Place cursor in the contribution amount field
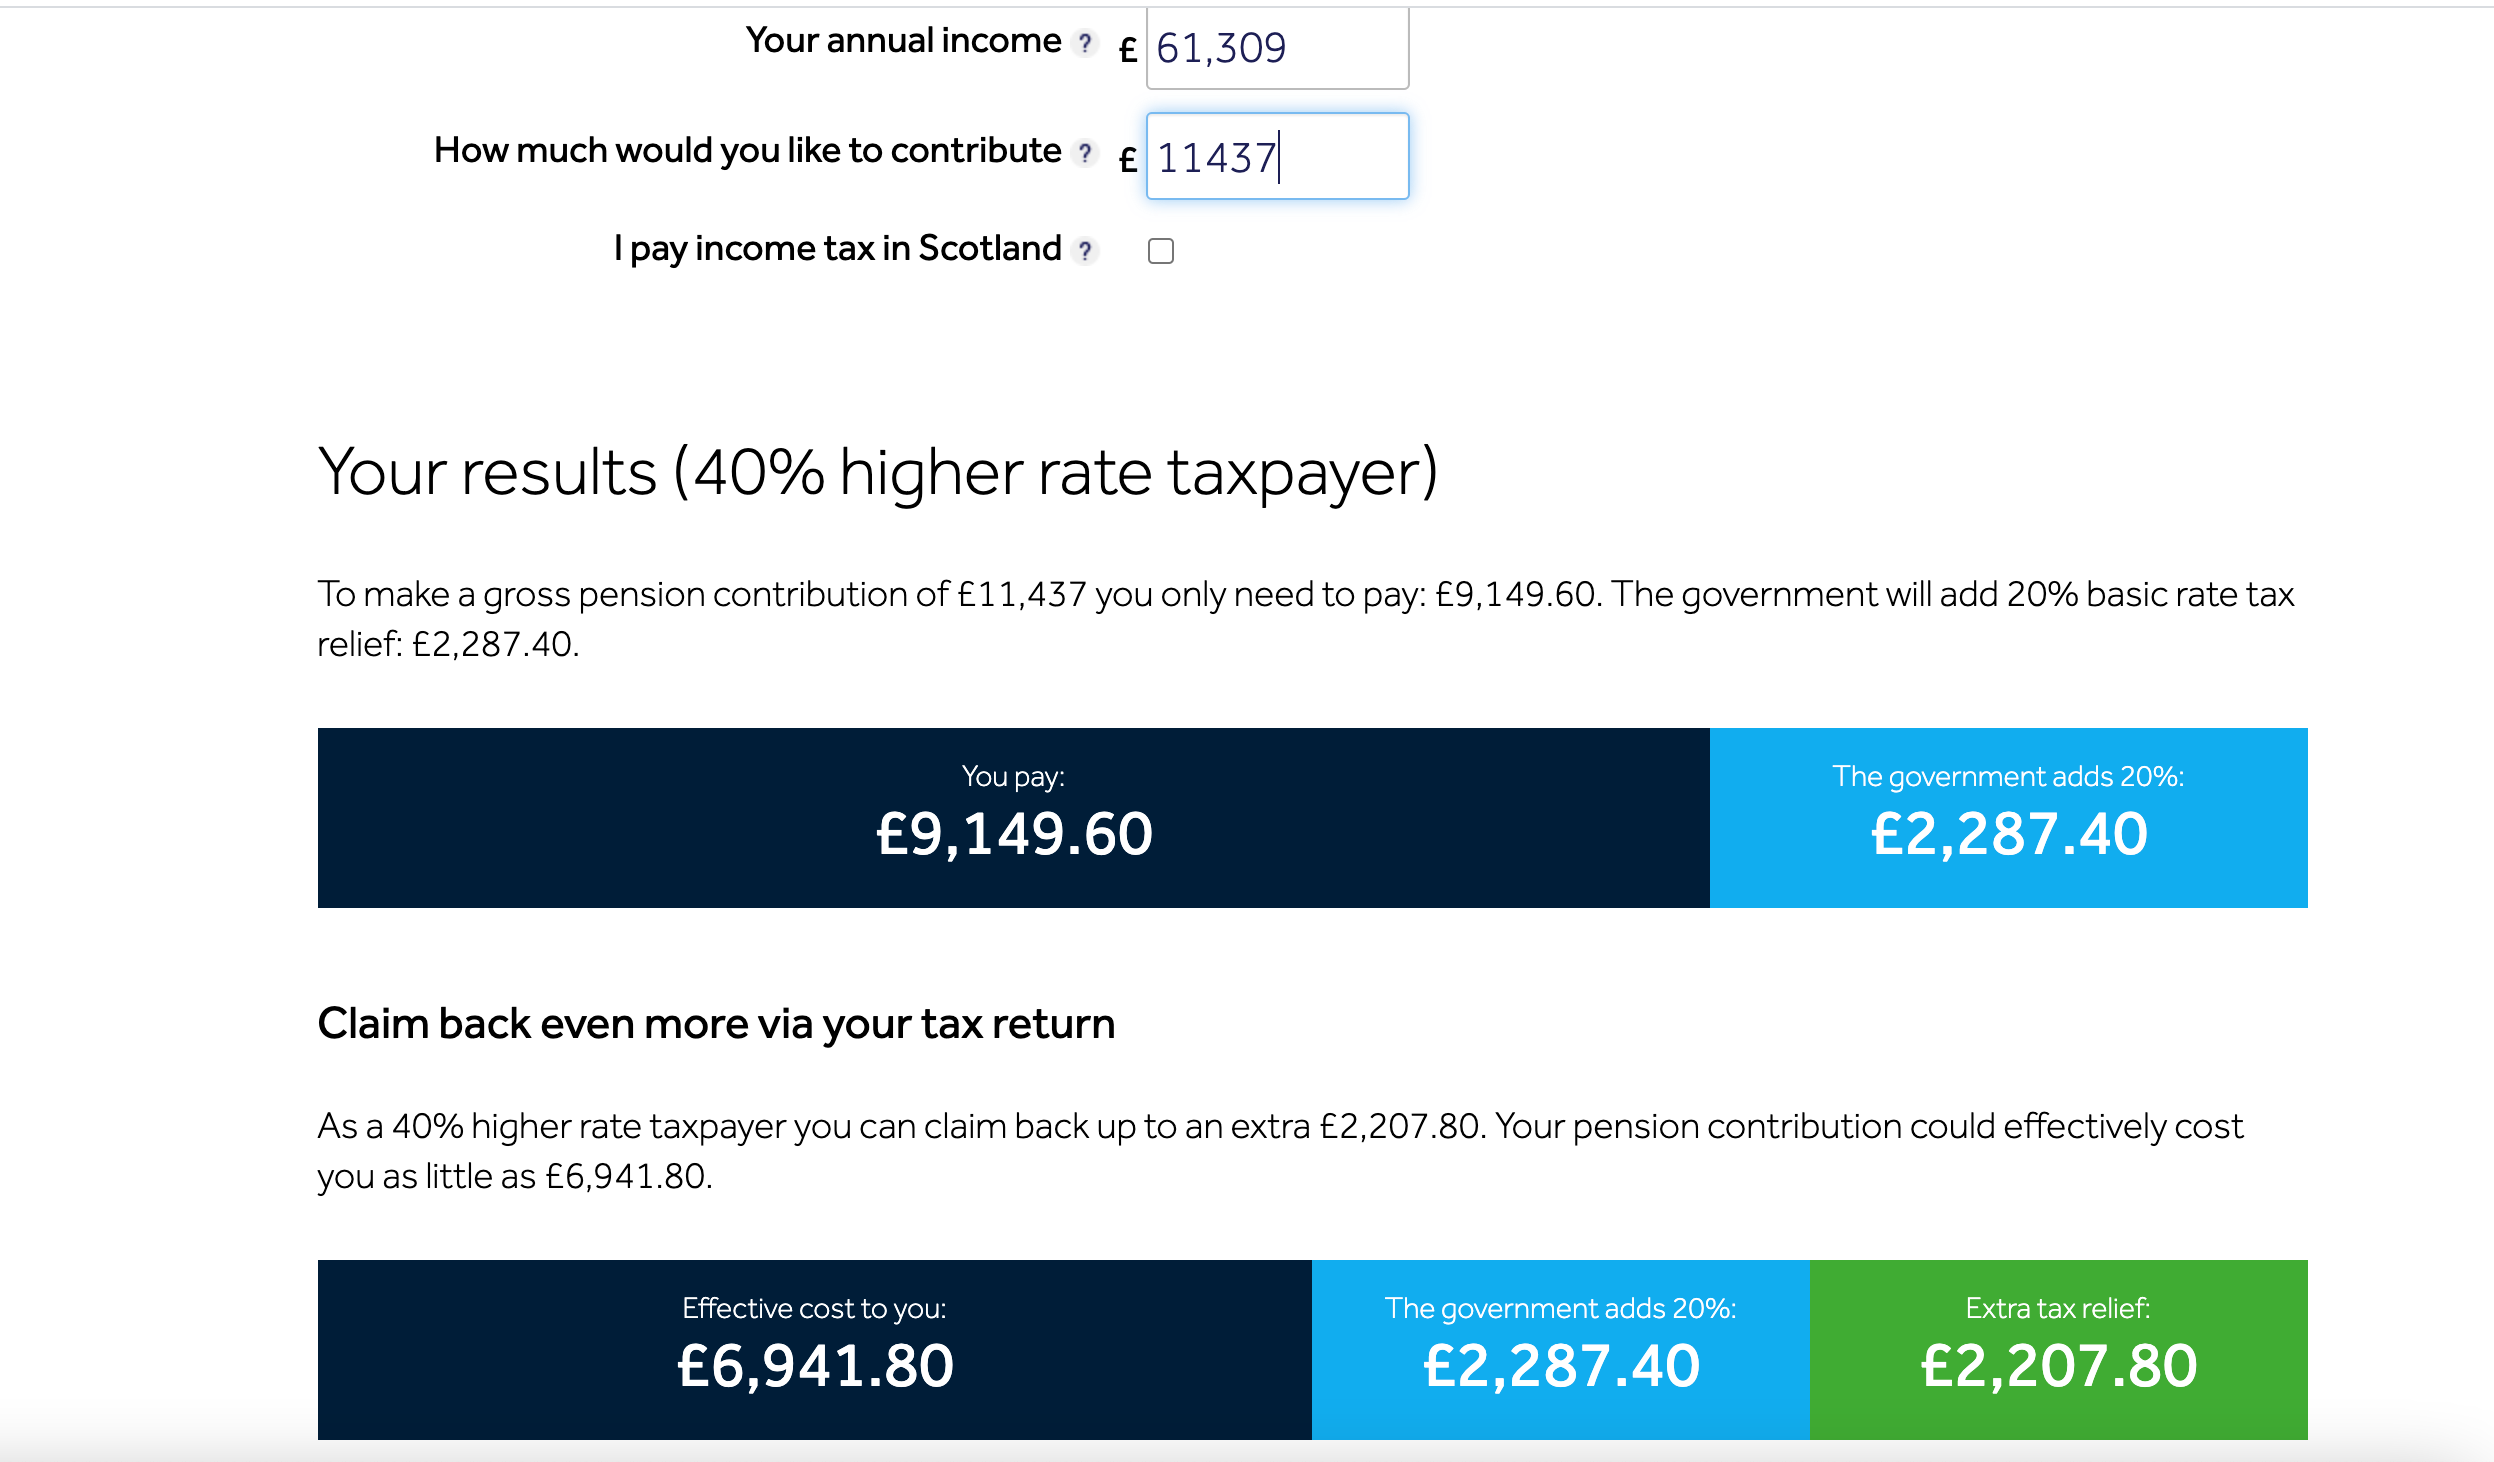The image size is (2494, 1462). click(x=1275, y=156)
